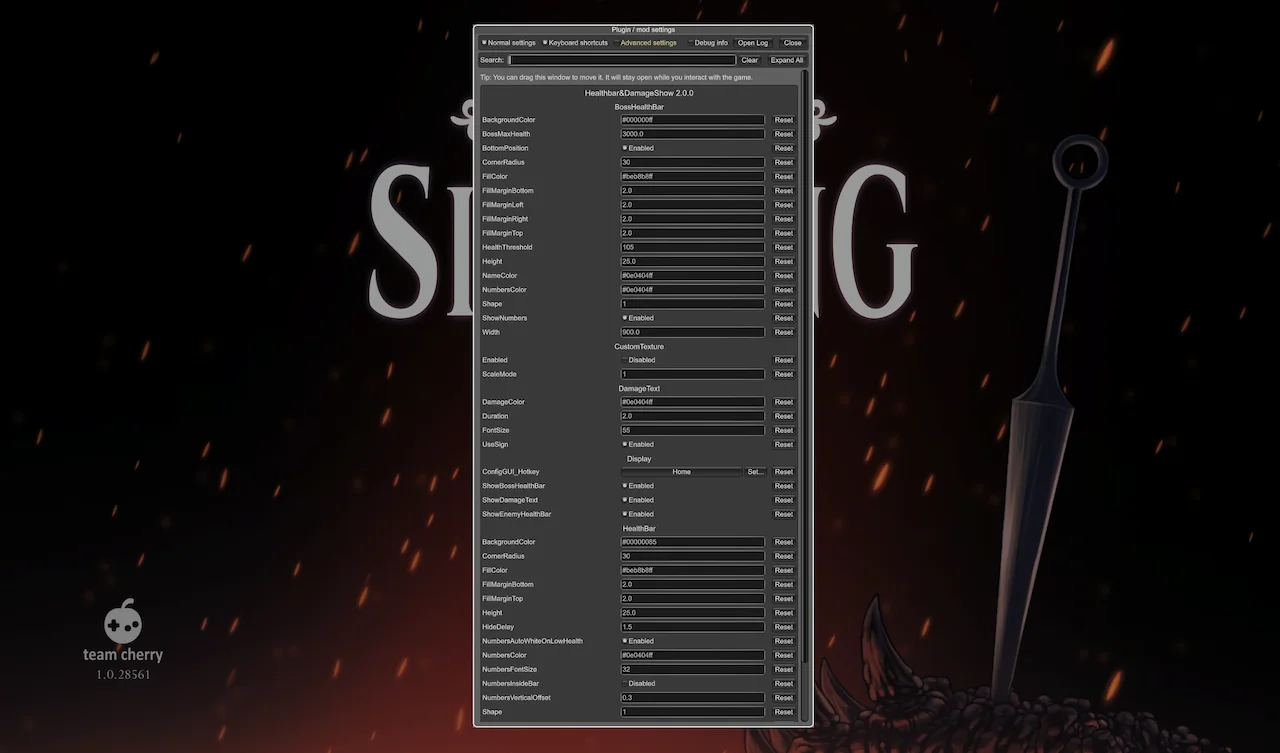Click the Duration value field
The width and height of the screenshot is (1280, 753).
(x=693, y=416)
